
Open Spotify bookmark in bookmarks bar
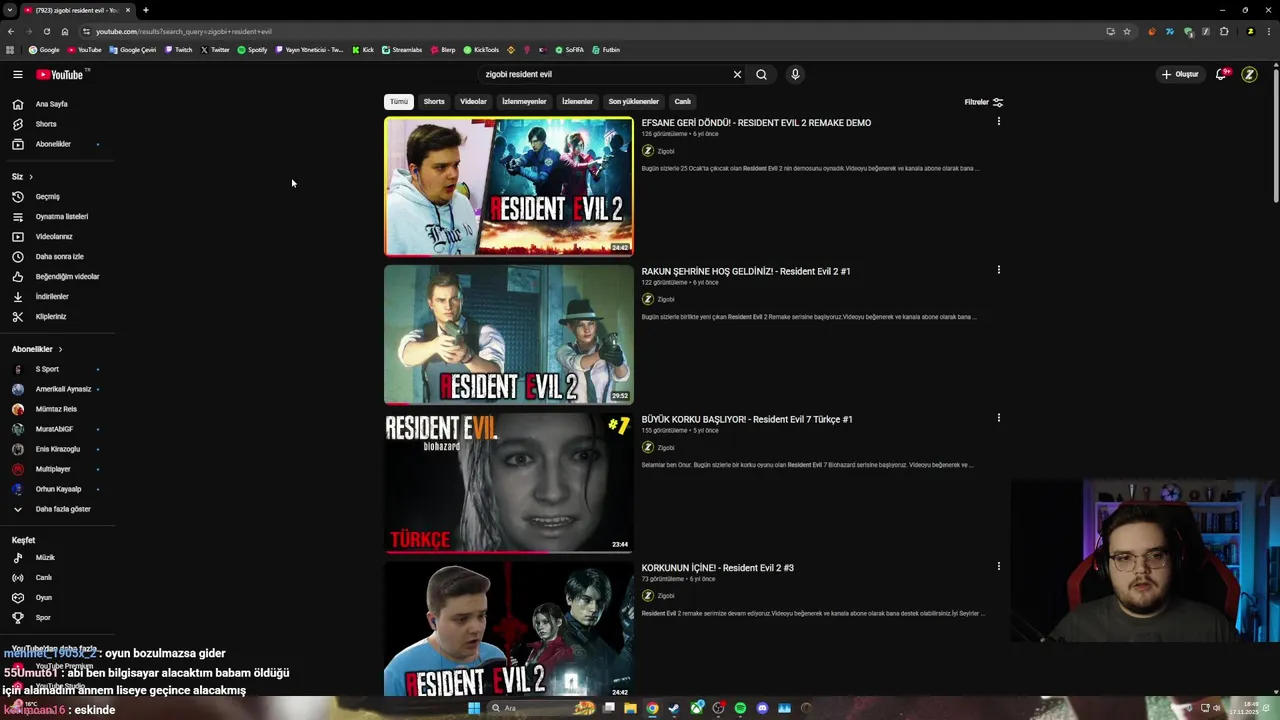pos(252,49)
